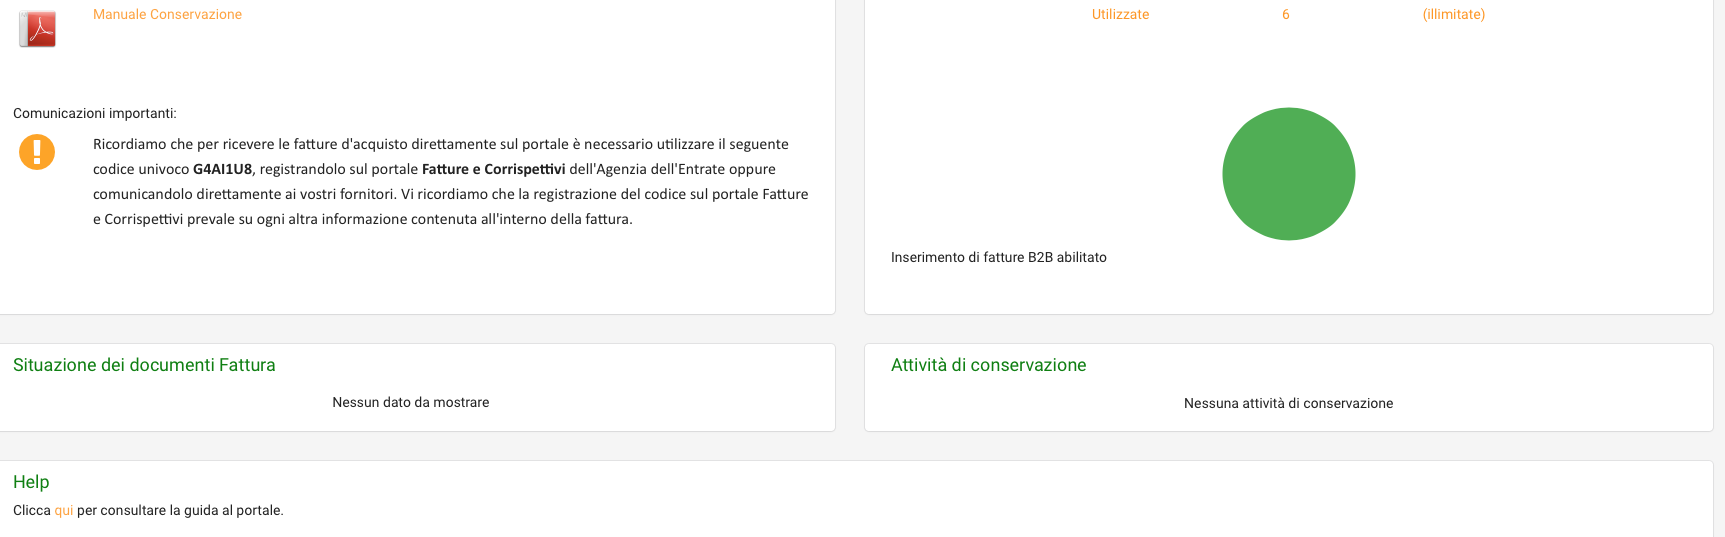Click the bold code G4AI1U8
The height and width of the screenshot is (537, 1725).
pyautogui.click(x=222, y=170)
